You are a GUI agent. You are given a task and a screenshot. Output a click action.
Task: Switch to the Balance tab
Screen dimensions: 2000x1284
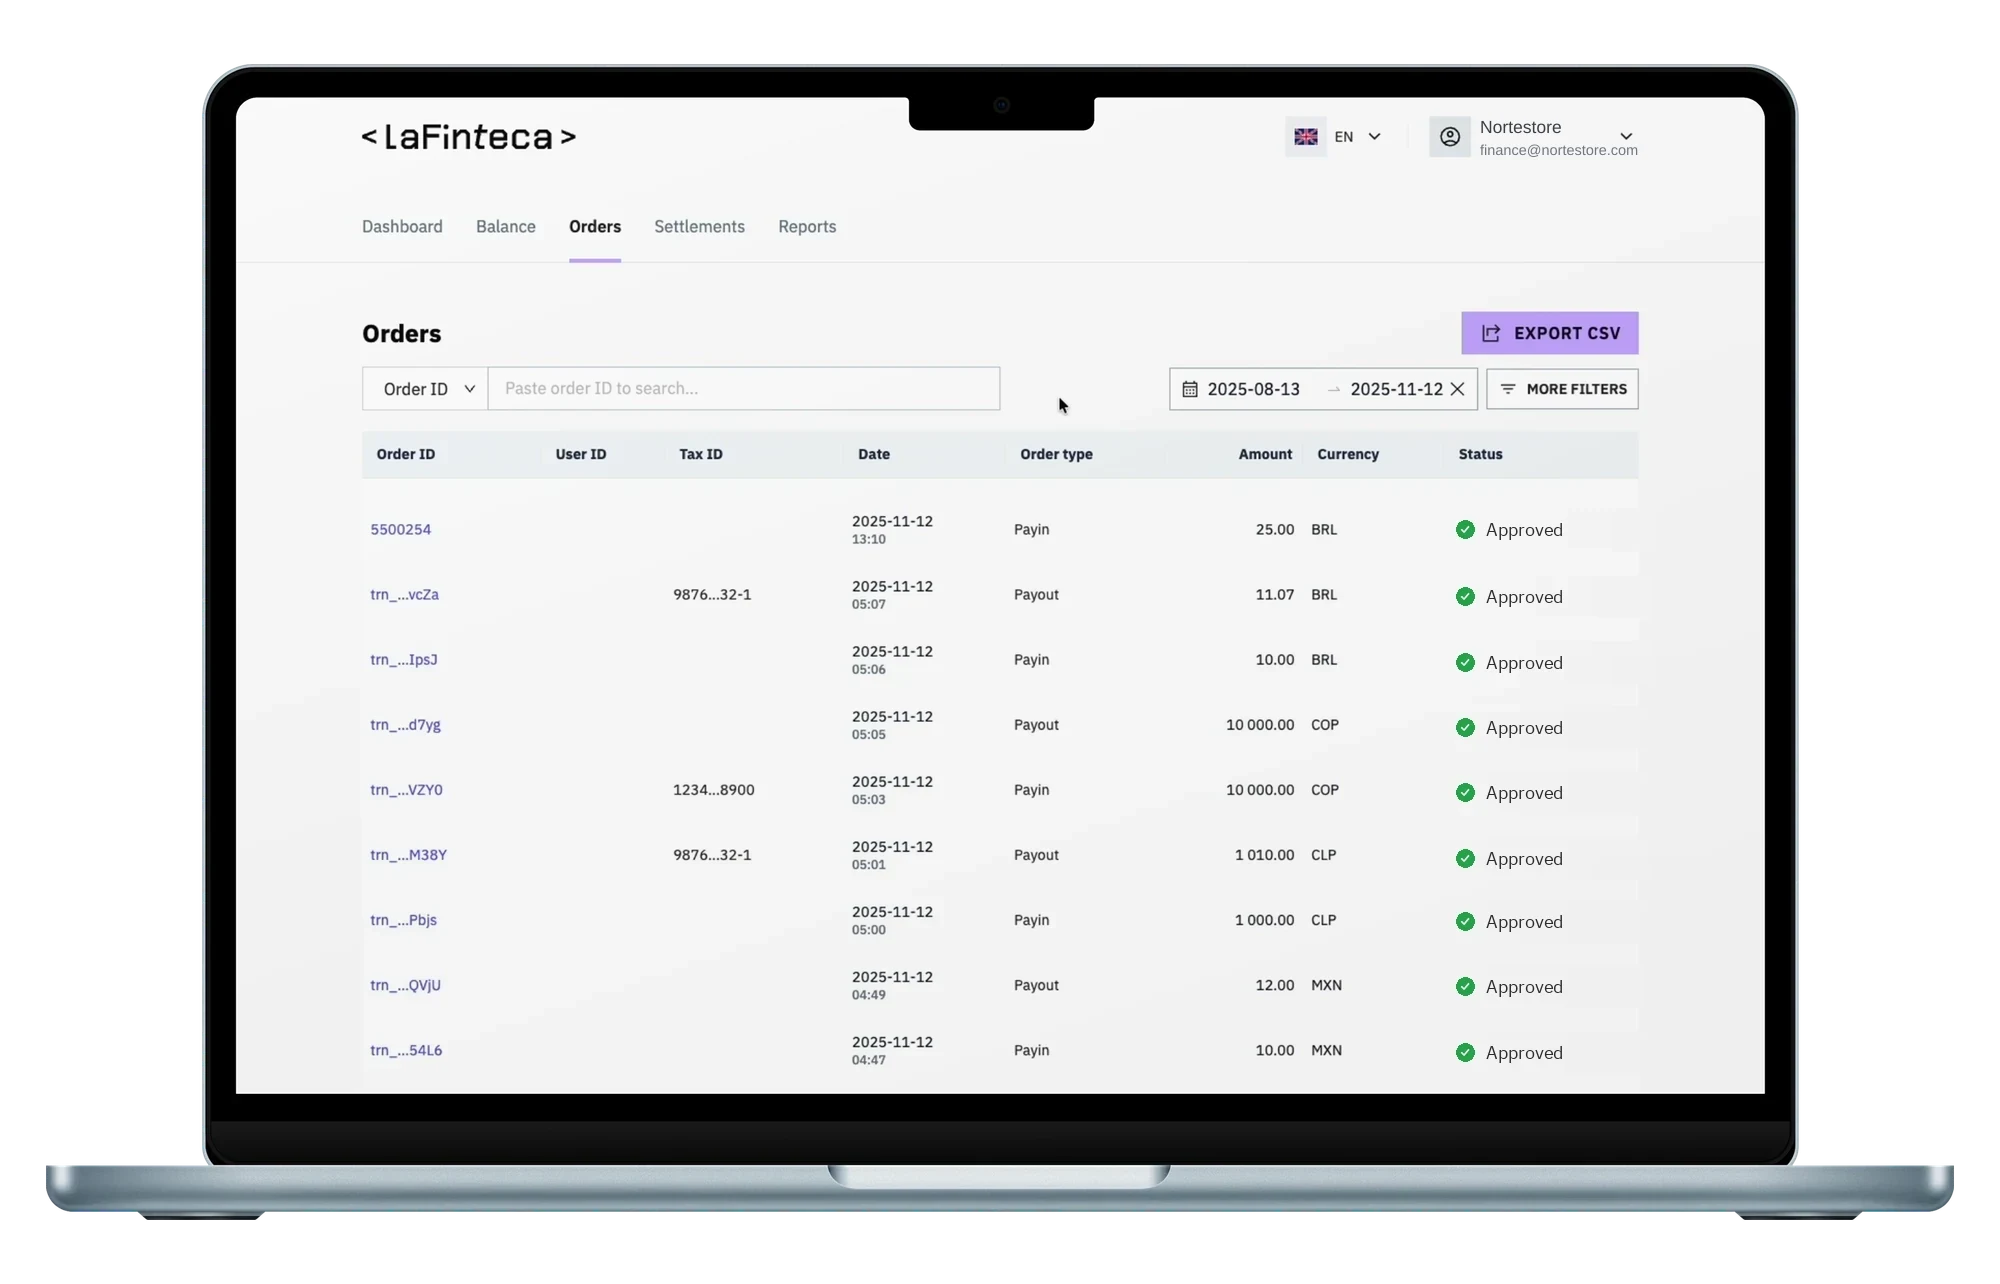[x=506, y=227]
